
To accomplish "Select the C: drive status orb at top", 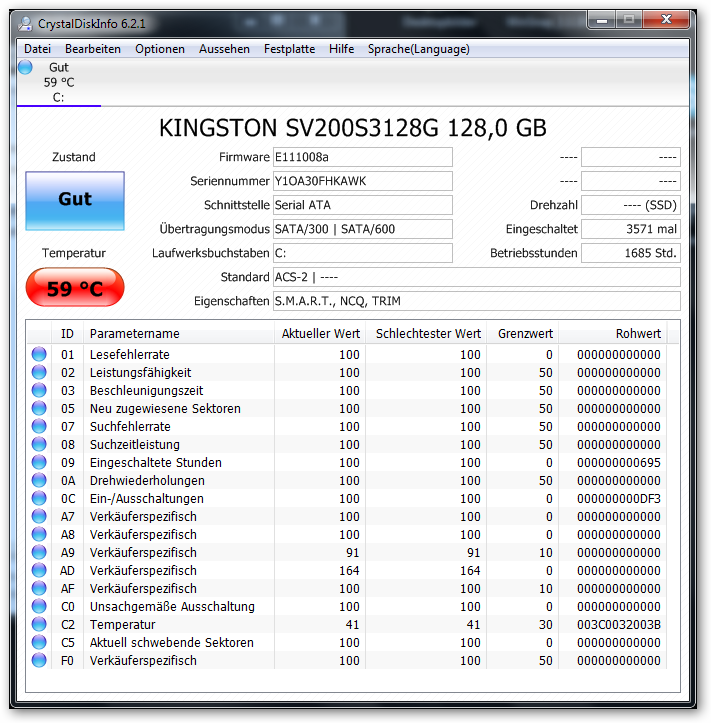I will point(25,67).
